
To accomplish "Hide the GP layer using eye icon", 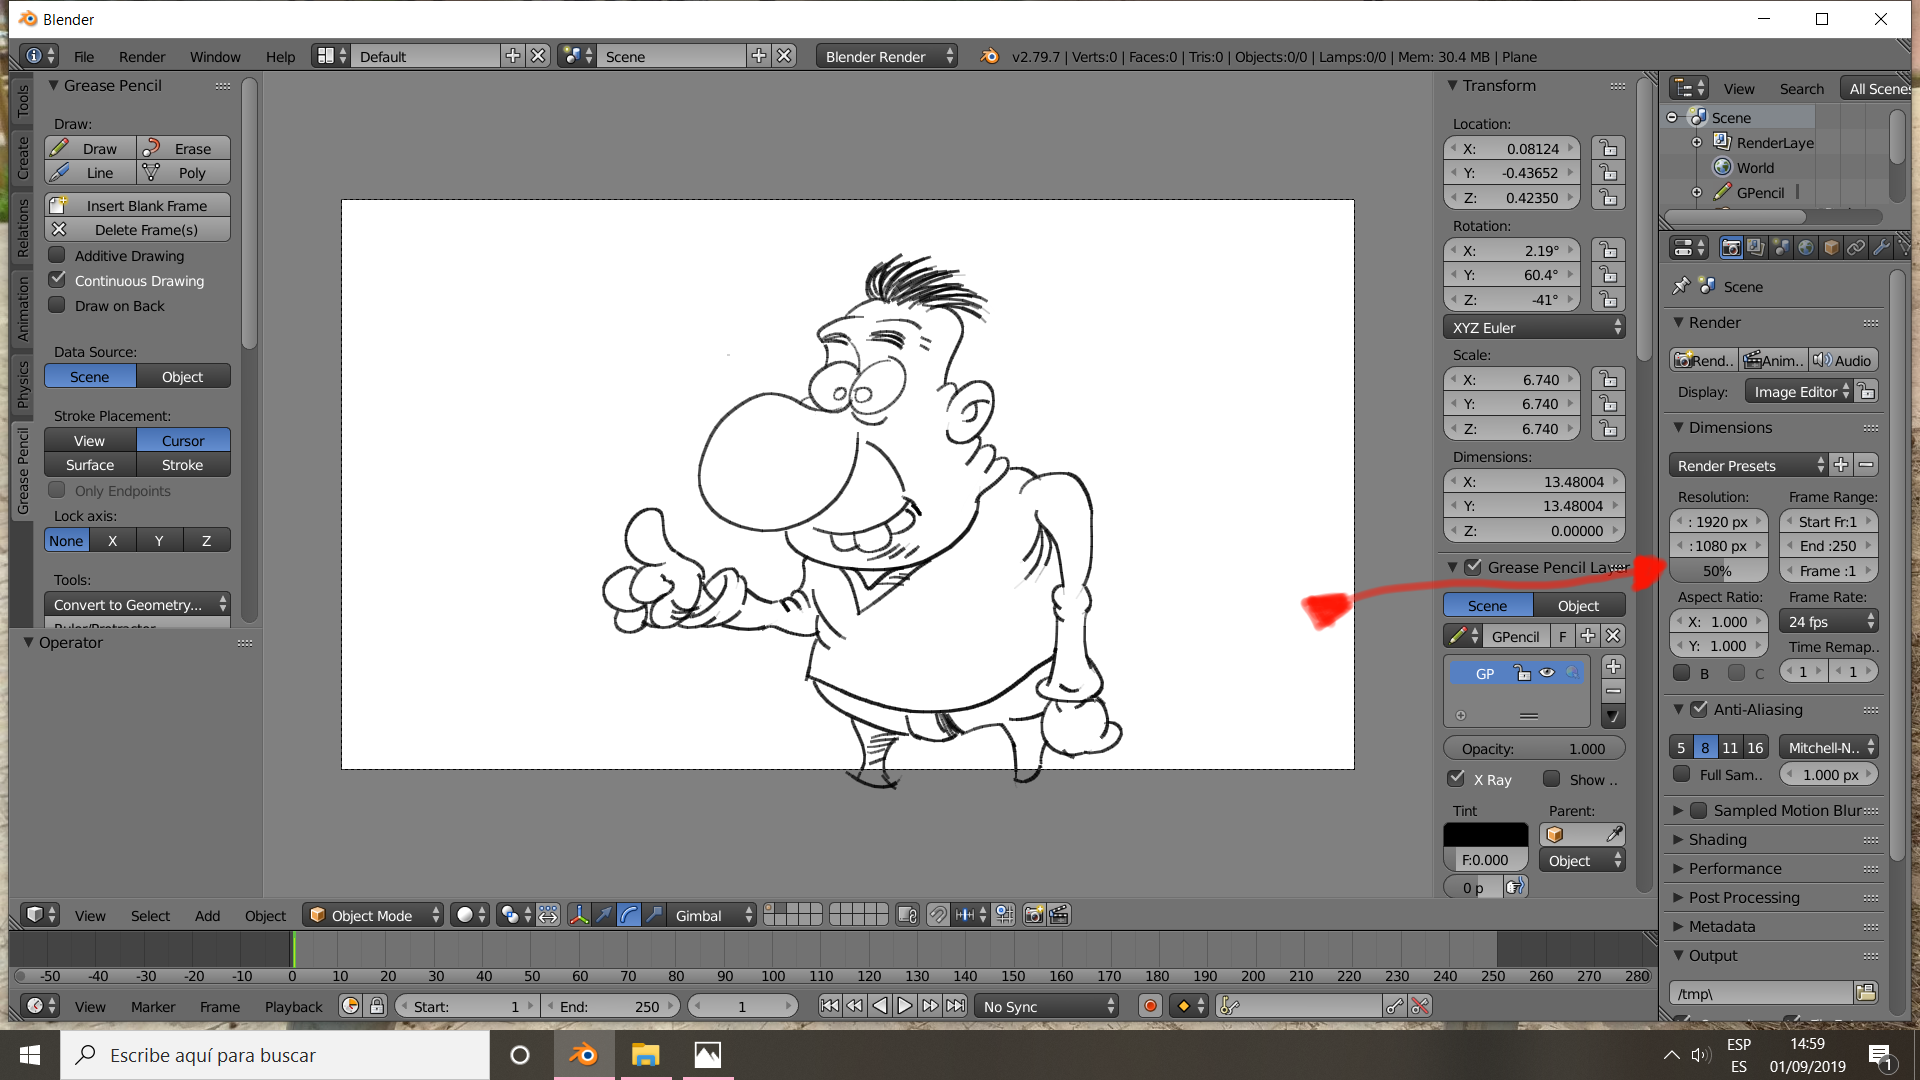I will coord(1547,673).
